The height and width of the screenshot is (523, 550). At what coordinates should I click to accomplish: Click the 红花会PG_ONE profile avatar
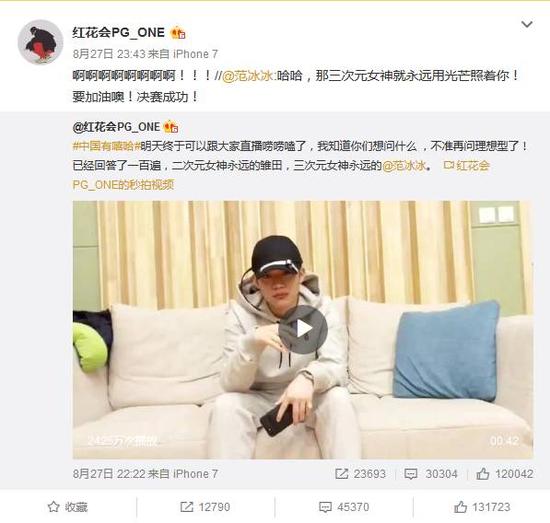pyautogui.click(x=40, y=42)
